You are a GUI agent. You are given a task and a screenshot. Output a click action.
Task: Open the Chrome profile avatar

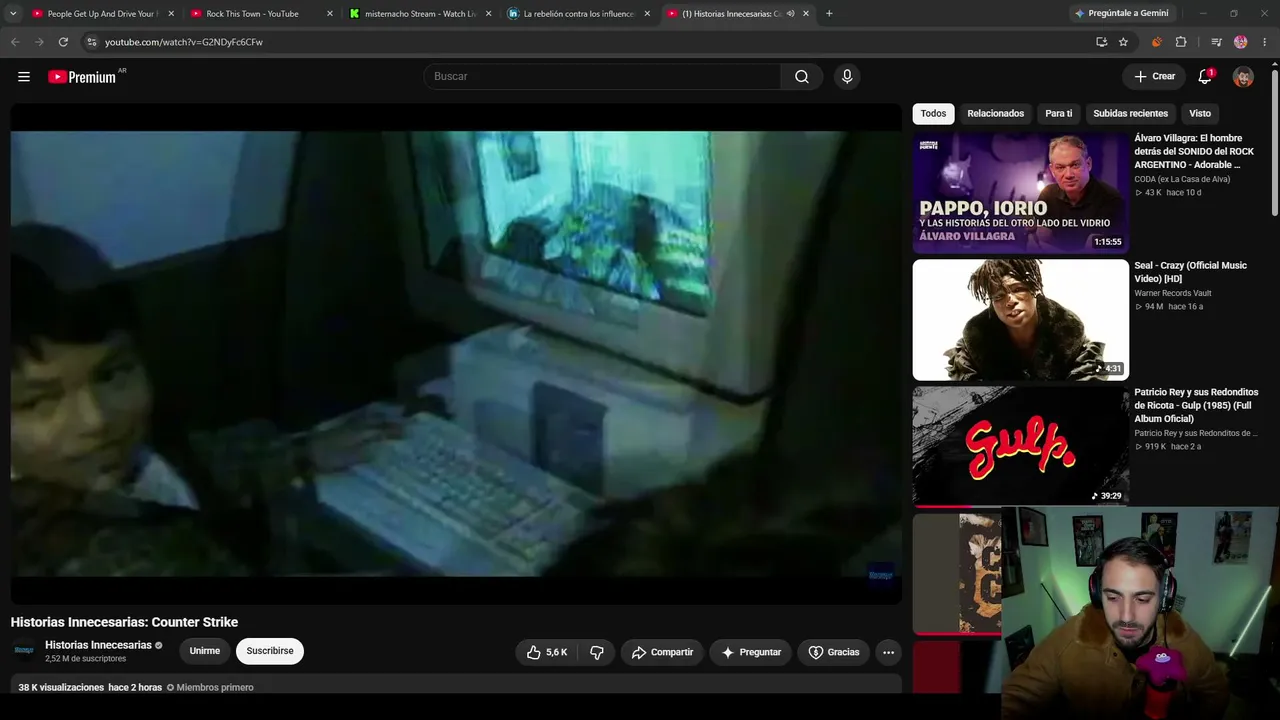pos(1241,42)
